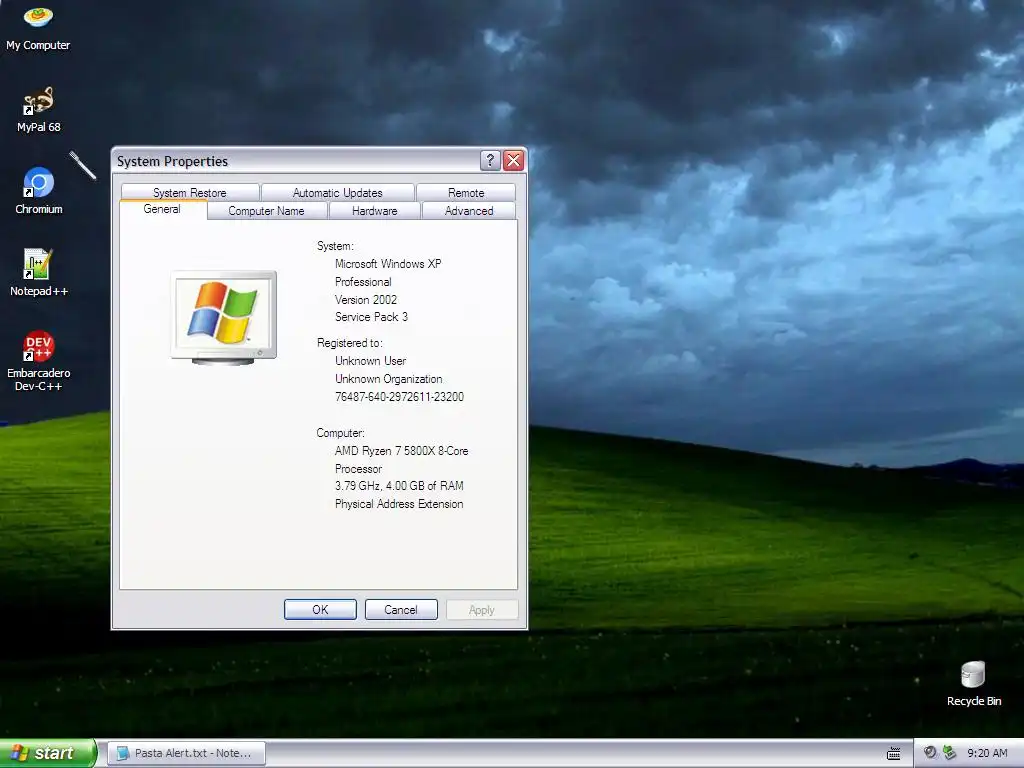Switch to the System Restore tab
1024x768 pixels.
(x=189, y=193)
